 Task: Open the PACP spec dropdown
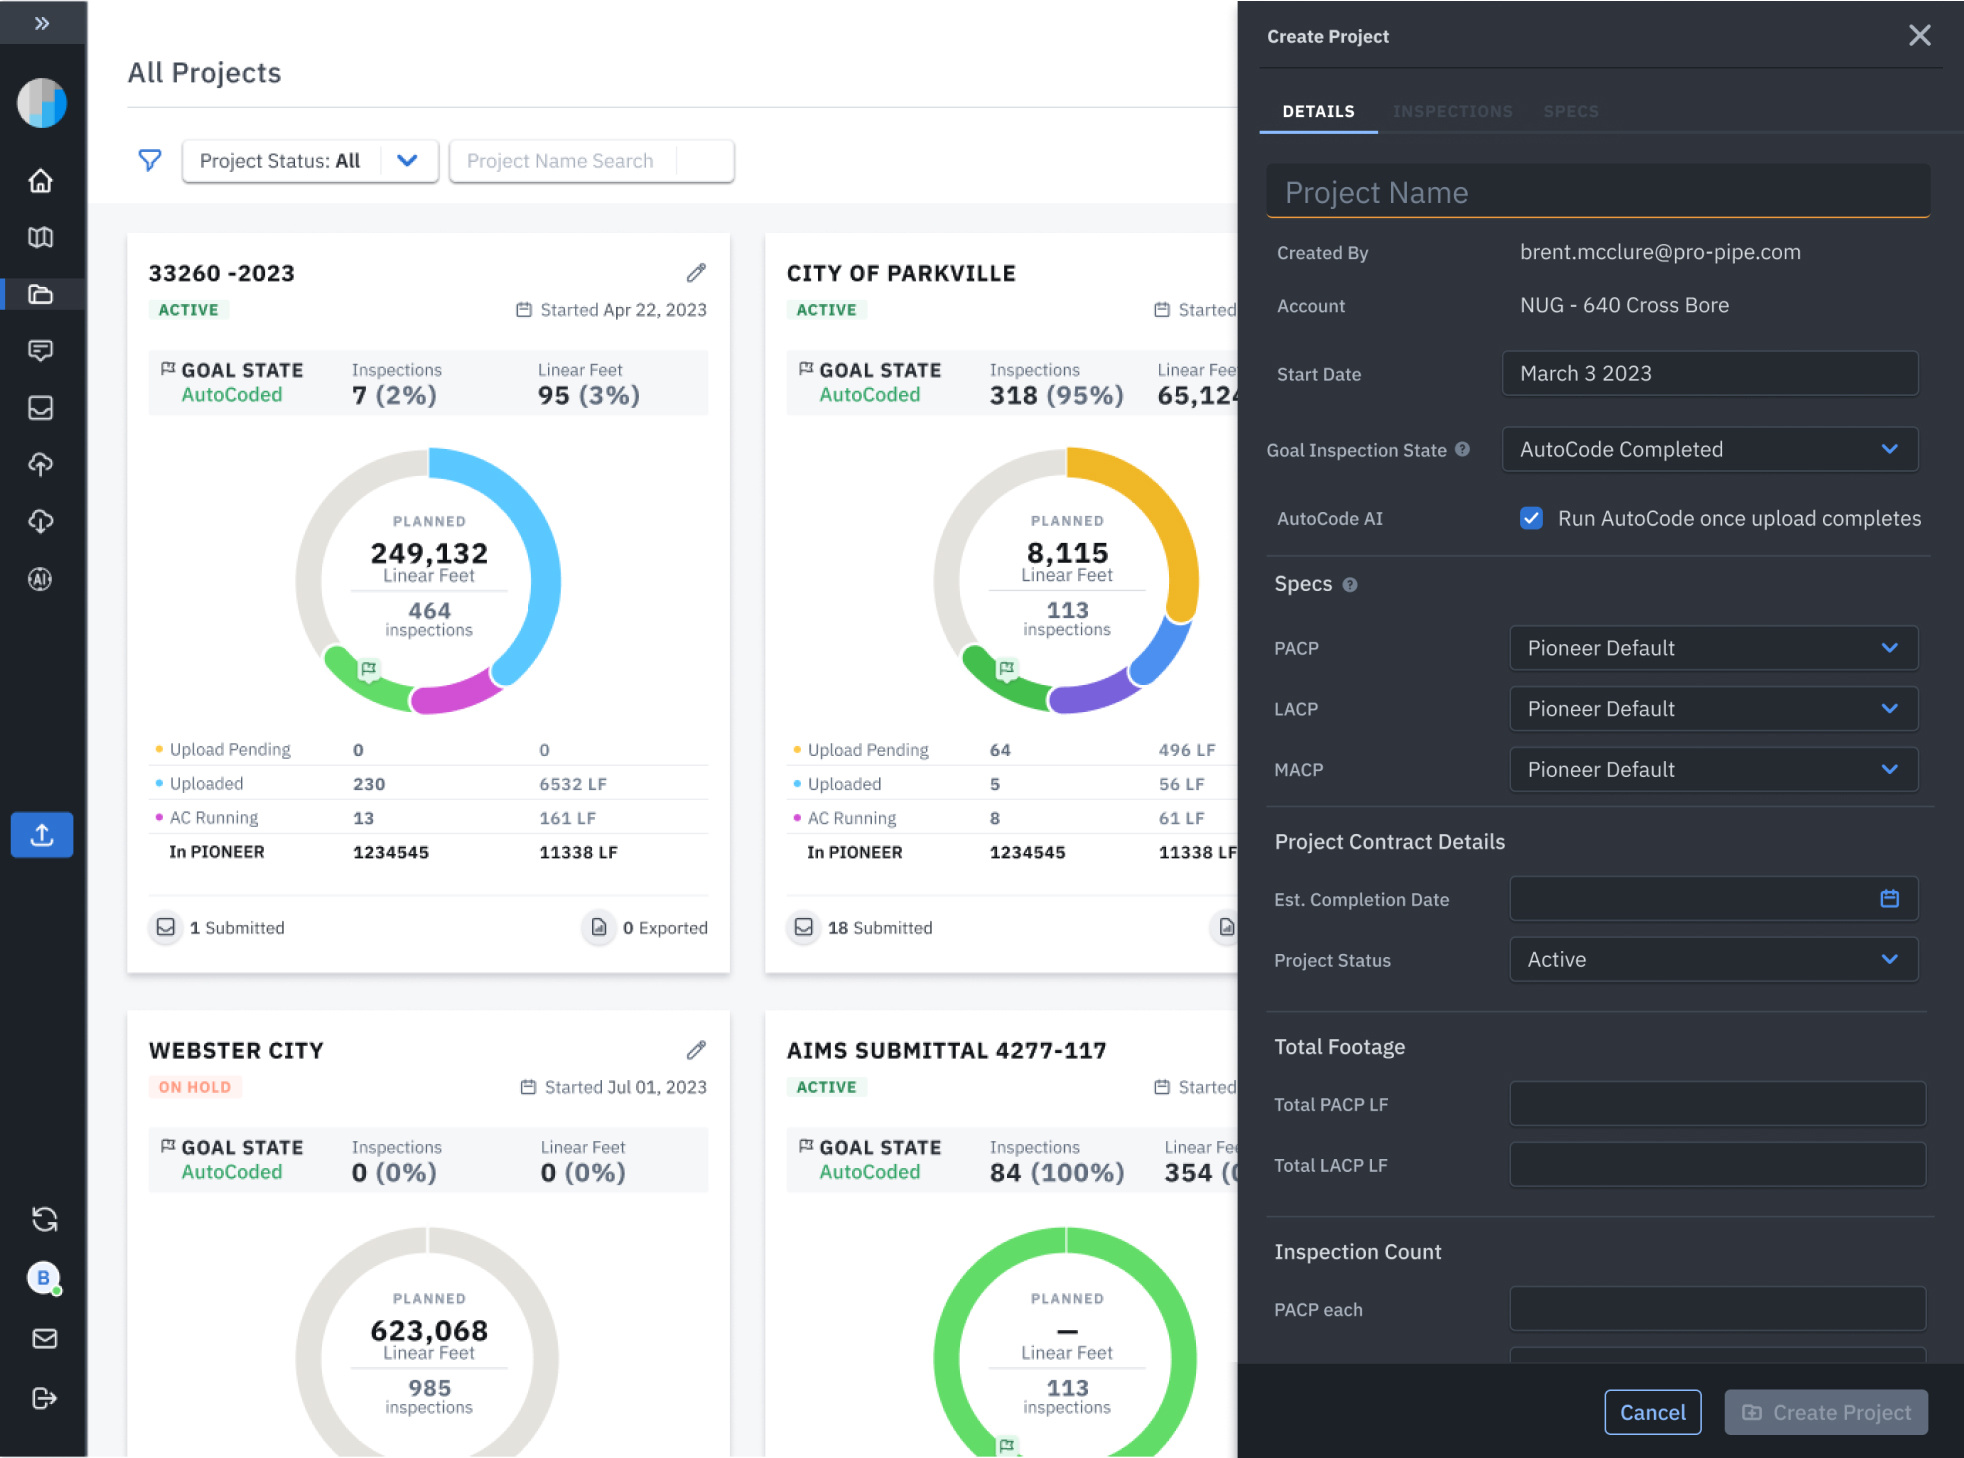click(x=1713, y=648)
